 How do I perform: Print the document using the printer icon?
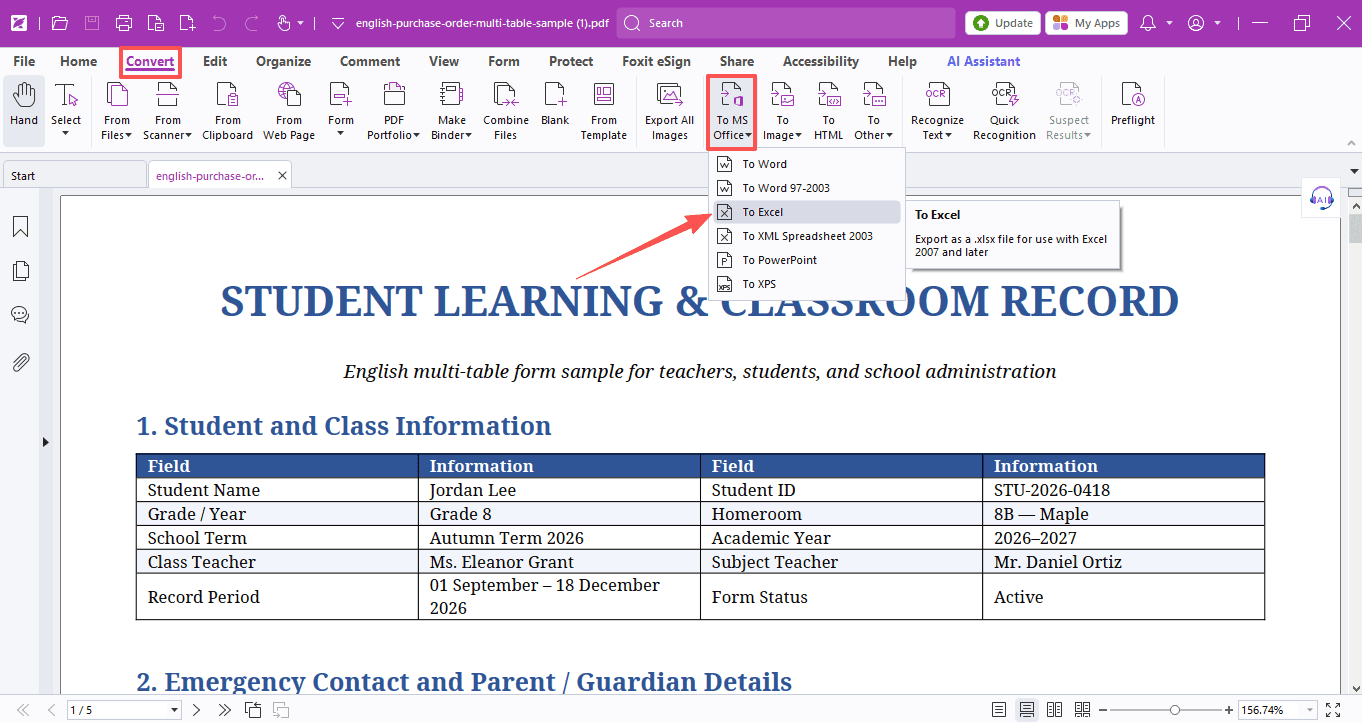click(x=123, y=22)
